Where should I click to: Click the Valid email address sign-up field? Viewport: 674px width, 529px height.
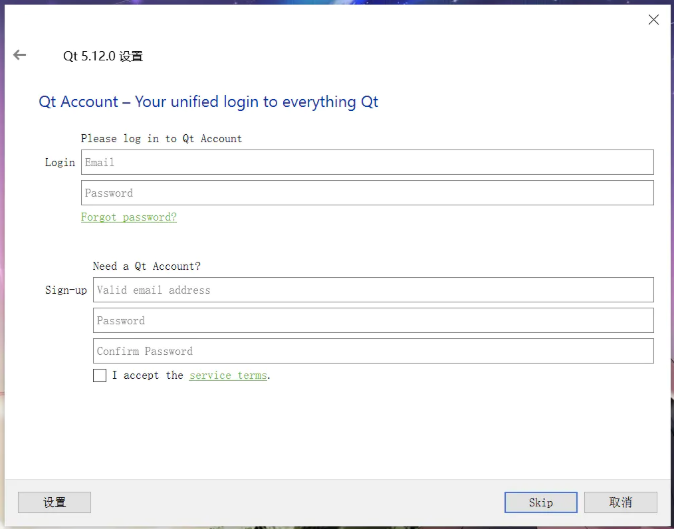click(x=373, y=290)
